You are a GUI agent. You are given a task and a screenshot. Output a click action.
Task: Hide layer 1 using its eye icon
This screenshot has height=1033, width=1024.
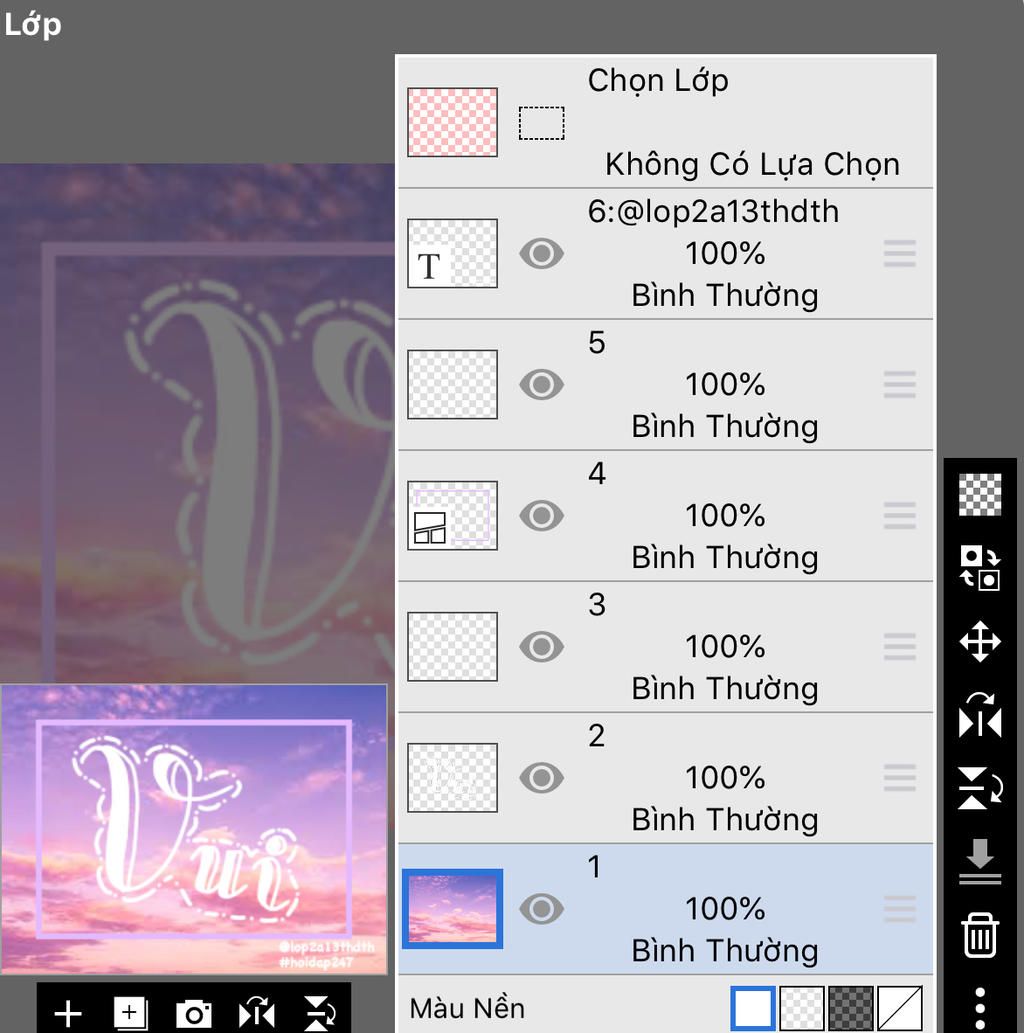point(541,908)
